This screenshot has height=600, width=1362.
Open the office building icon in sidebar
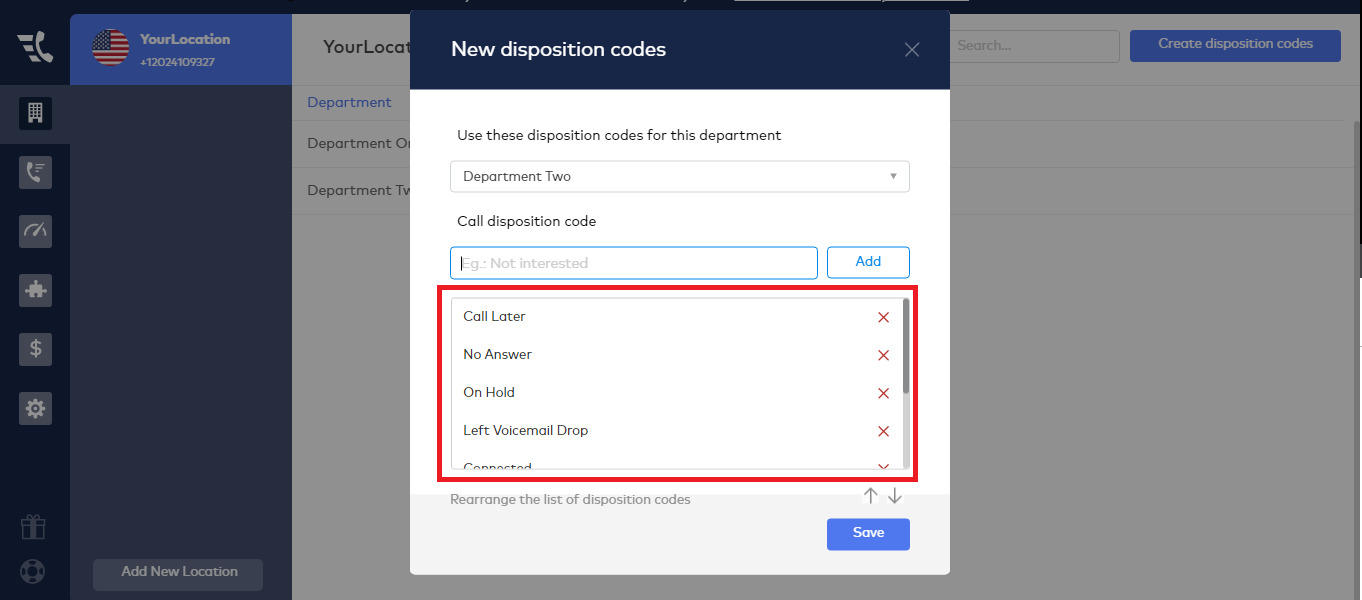(35, 113)
